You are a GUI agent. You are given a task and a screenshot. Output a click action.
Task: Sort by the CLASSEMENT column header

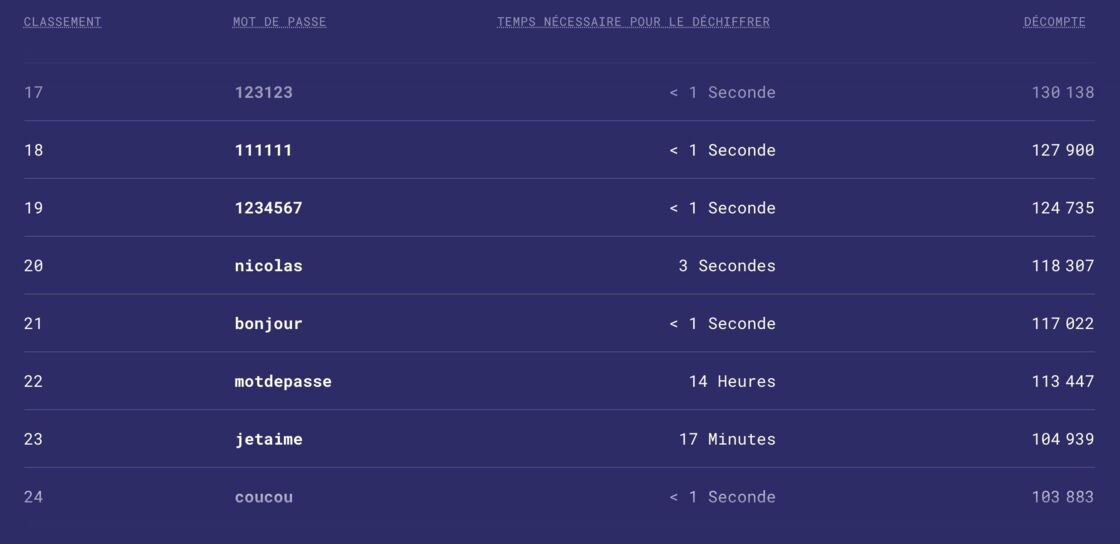tap(62, 22)
